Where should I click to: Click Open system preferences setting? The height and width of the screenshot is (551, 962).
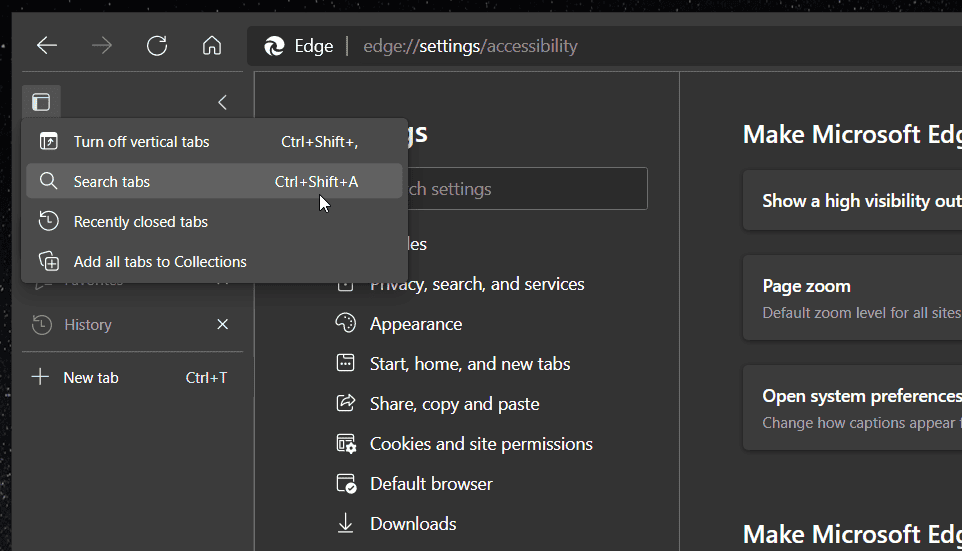[x=853, y=409]
